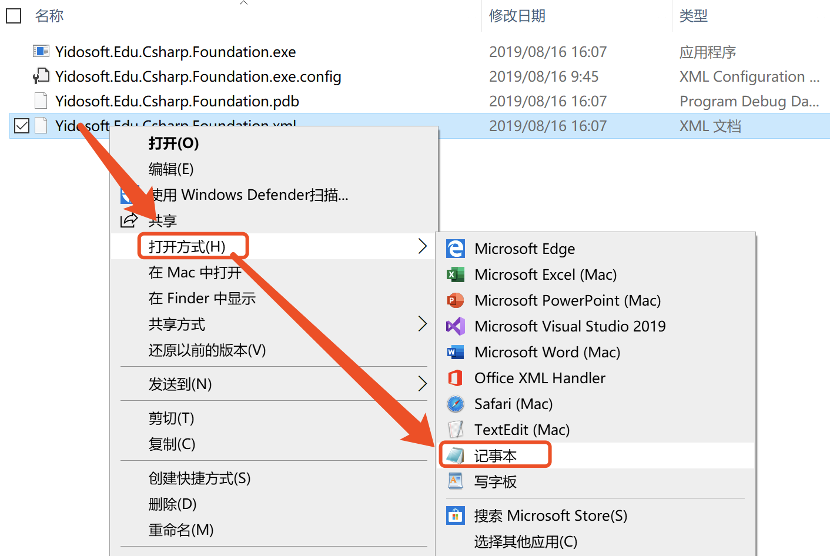Open the 发送到(N) menu entry

tap(180, 384)
